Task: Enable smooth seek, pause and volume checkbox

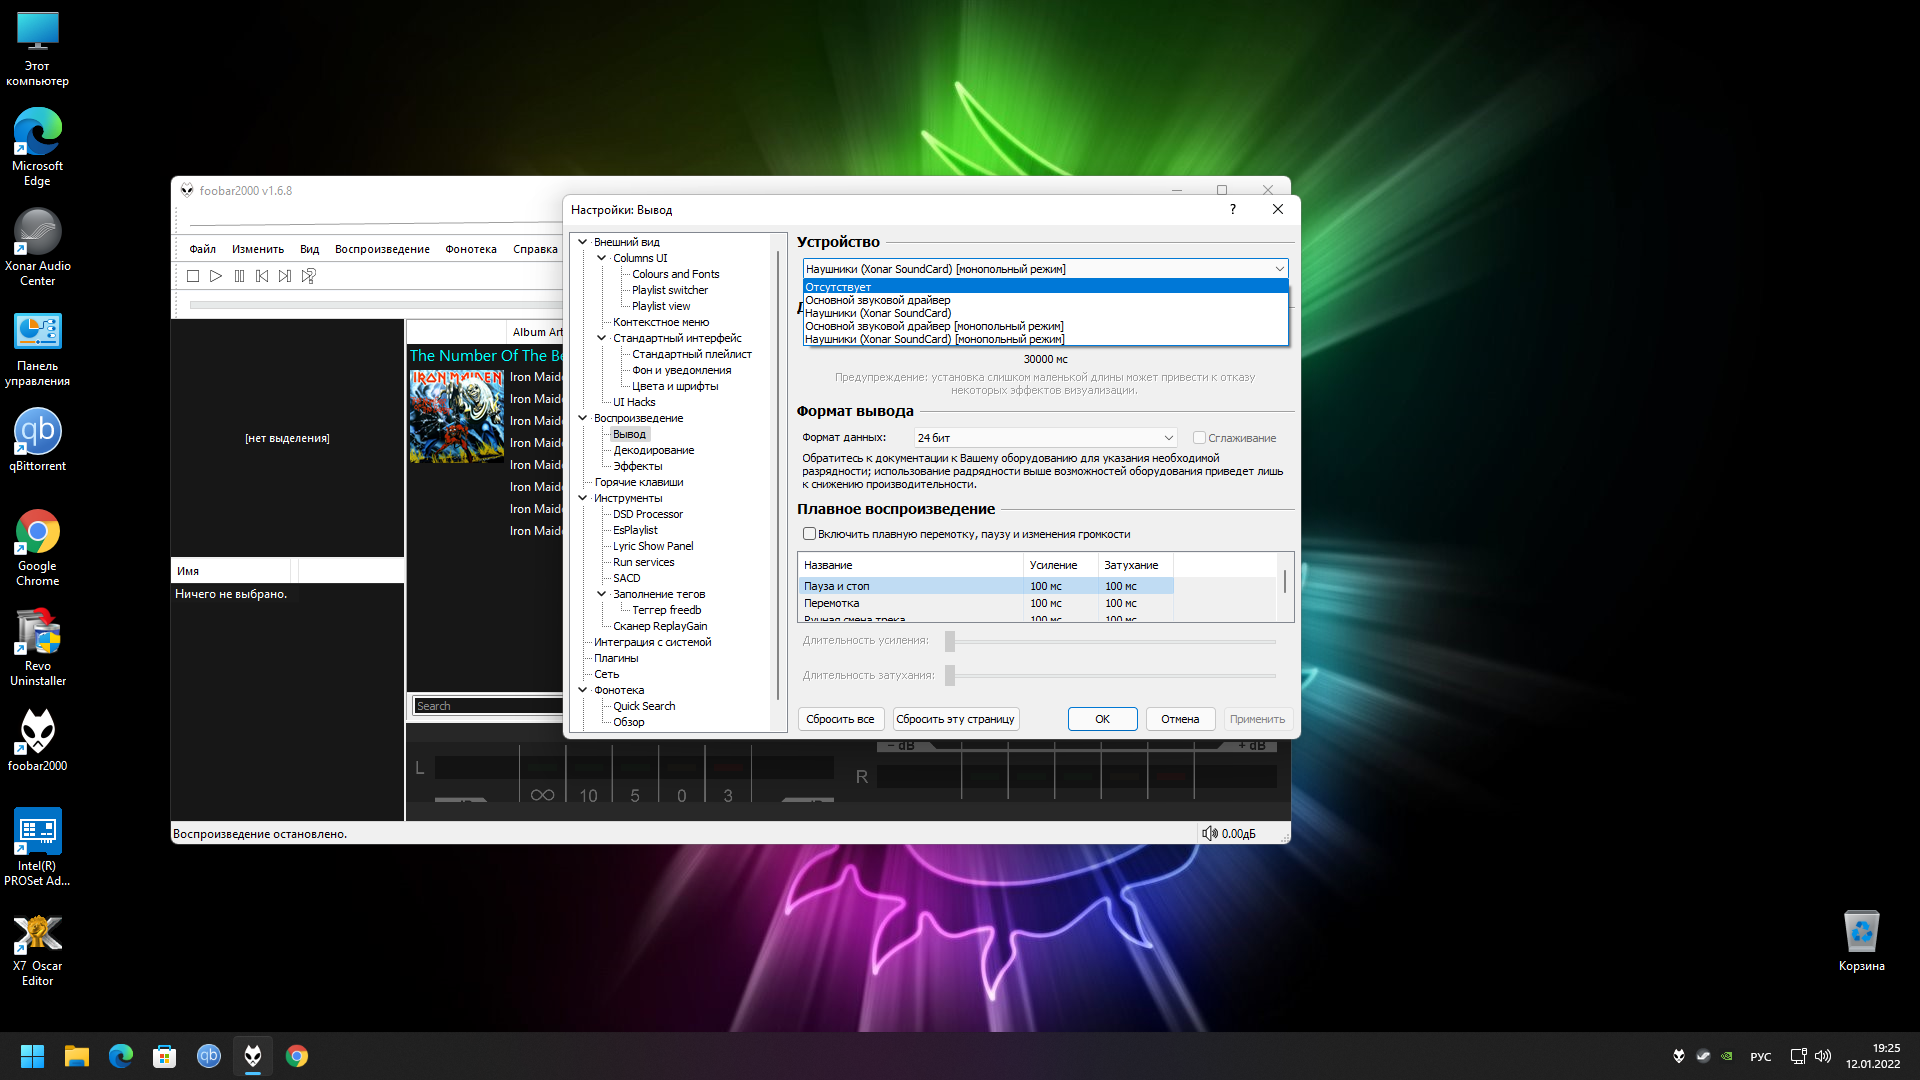Action: click(x=809, y=534)
